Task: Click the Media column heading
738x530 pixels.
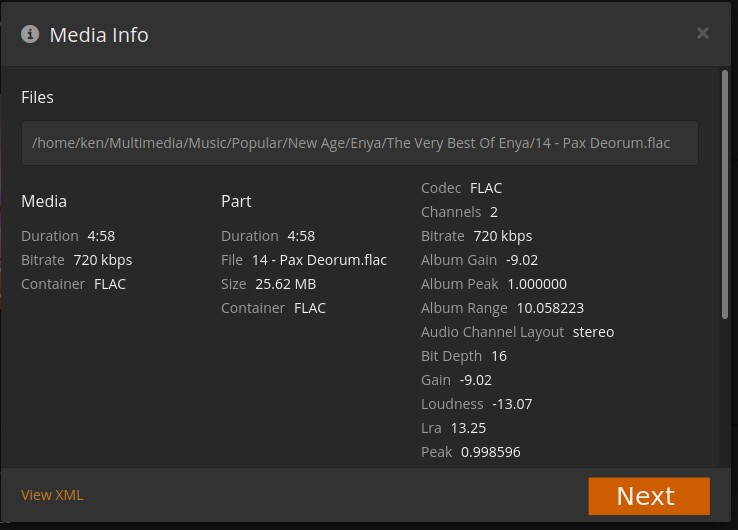Action: point(44,201)
